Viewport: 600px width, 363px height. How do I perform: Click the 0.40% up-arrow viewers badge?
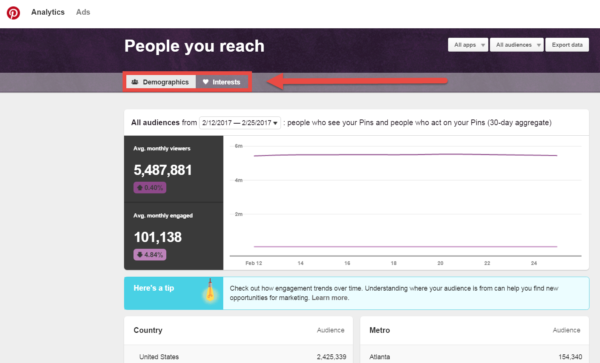pyautogui.click(x=150, y=187)
